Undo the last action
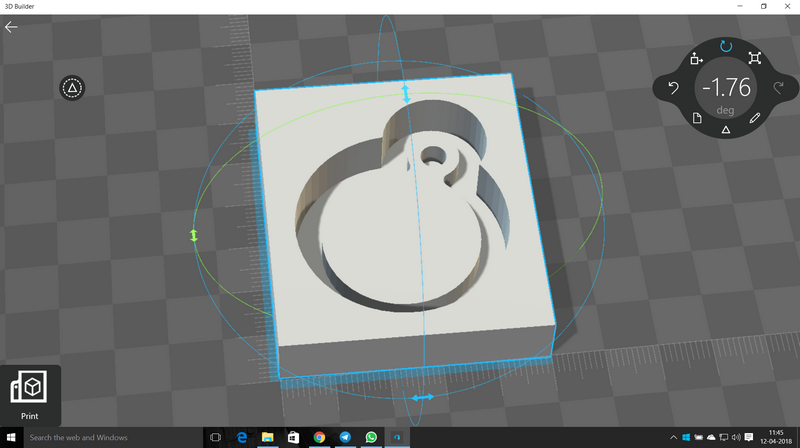800x448 pixels. (x=673, y=88)
